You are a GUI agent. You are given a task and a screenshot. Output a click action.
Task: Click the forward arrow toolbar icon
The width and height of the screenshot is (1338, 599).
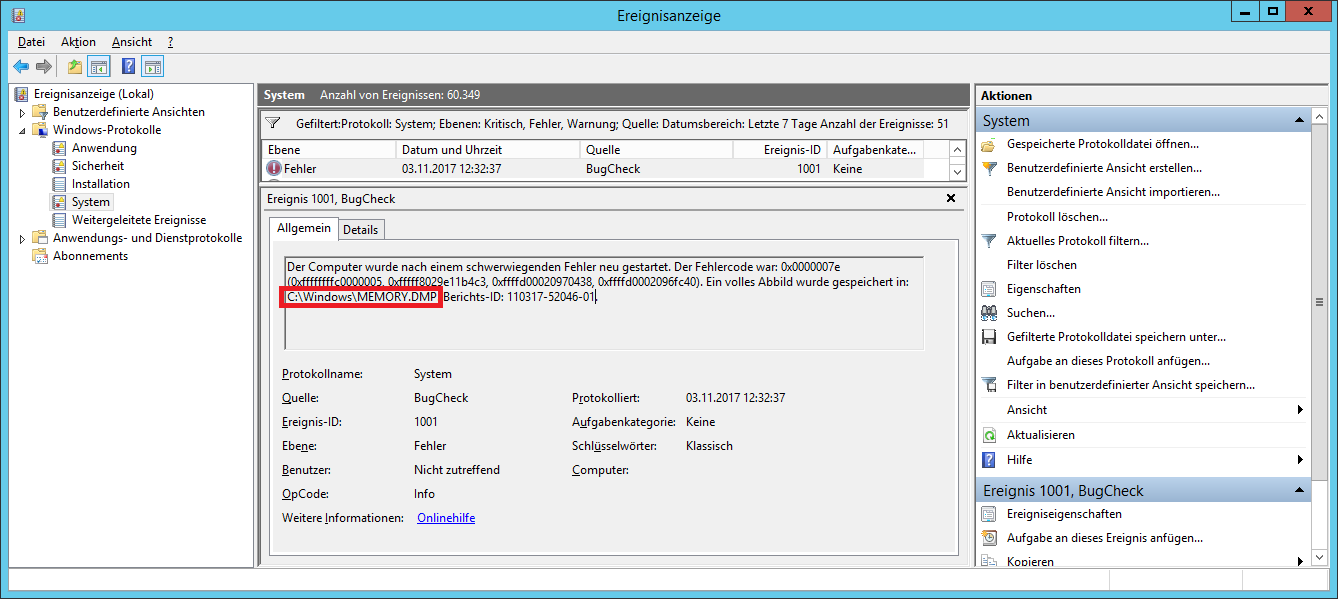pyautogui.click(x=43, y=67)
